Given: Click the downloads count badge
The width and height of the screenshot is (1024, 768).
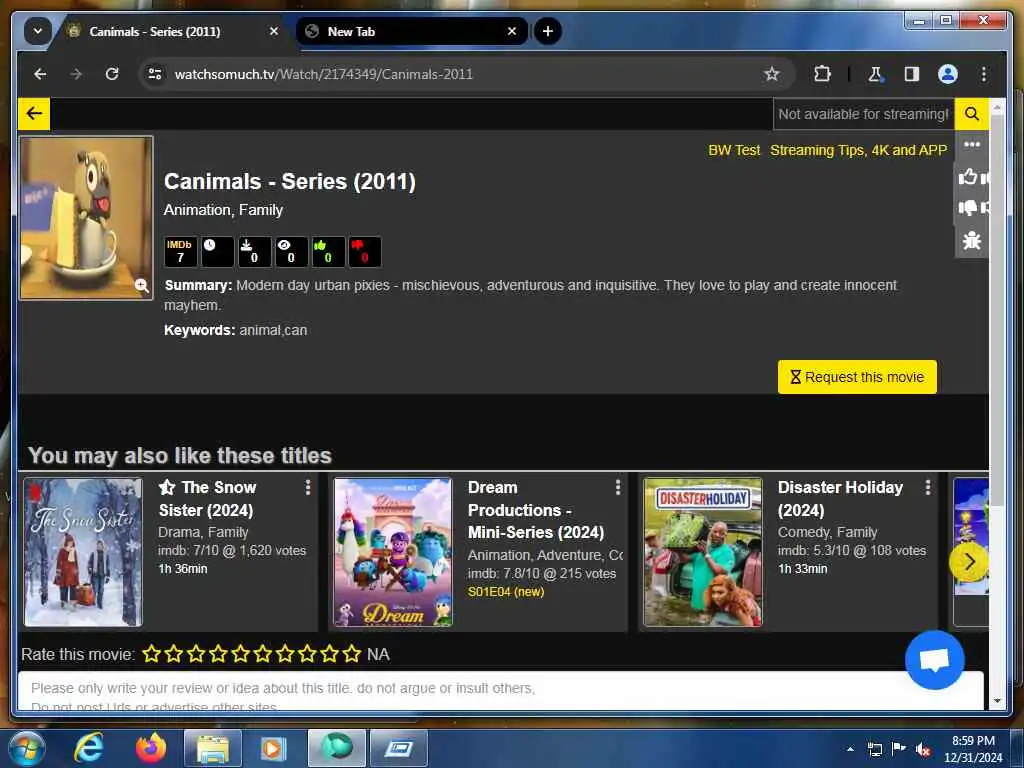Looking at the screenshot, I should tap(254, 251).
